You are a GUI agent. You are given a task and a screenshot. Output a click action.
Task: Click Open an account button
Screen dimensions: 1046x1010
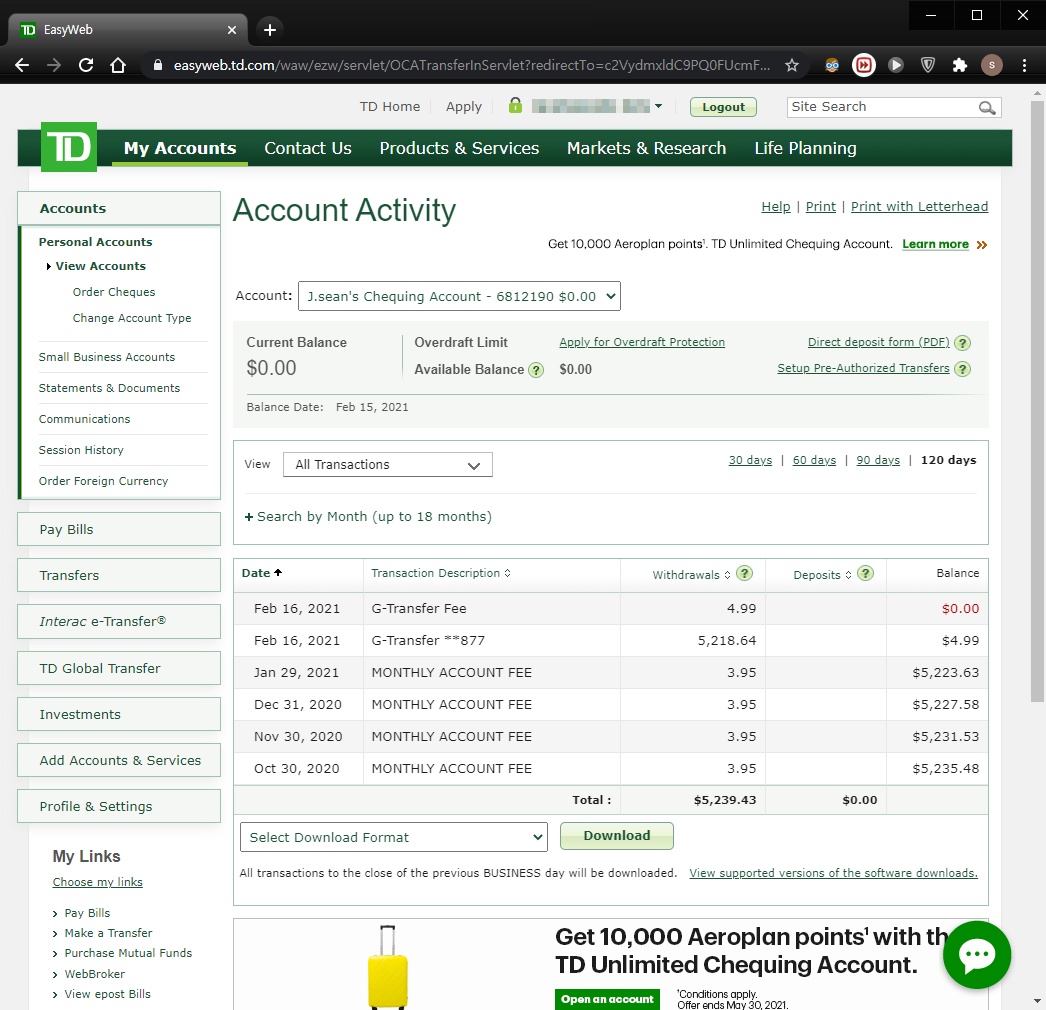(607, 999)
